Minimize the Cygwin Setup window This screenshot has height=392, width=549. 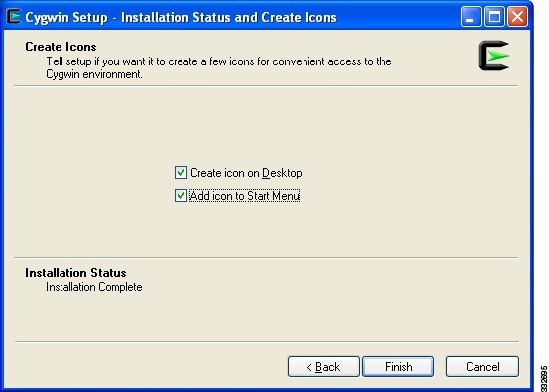click(x=471, y=16)
